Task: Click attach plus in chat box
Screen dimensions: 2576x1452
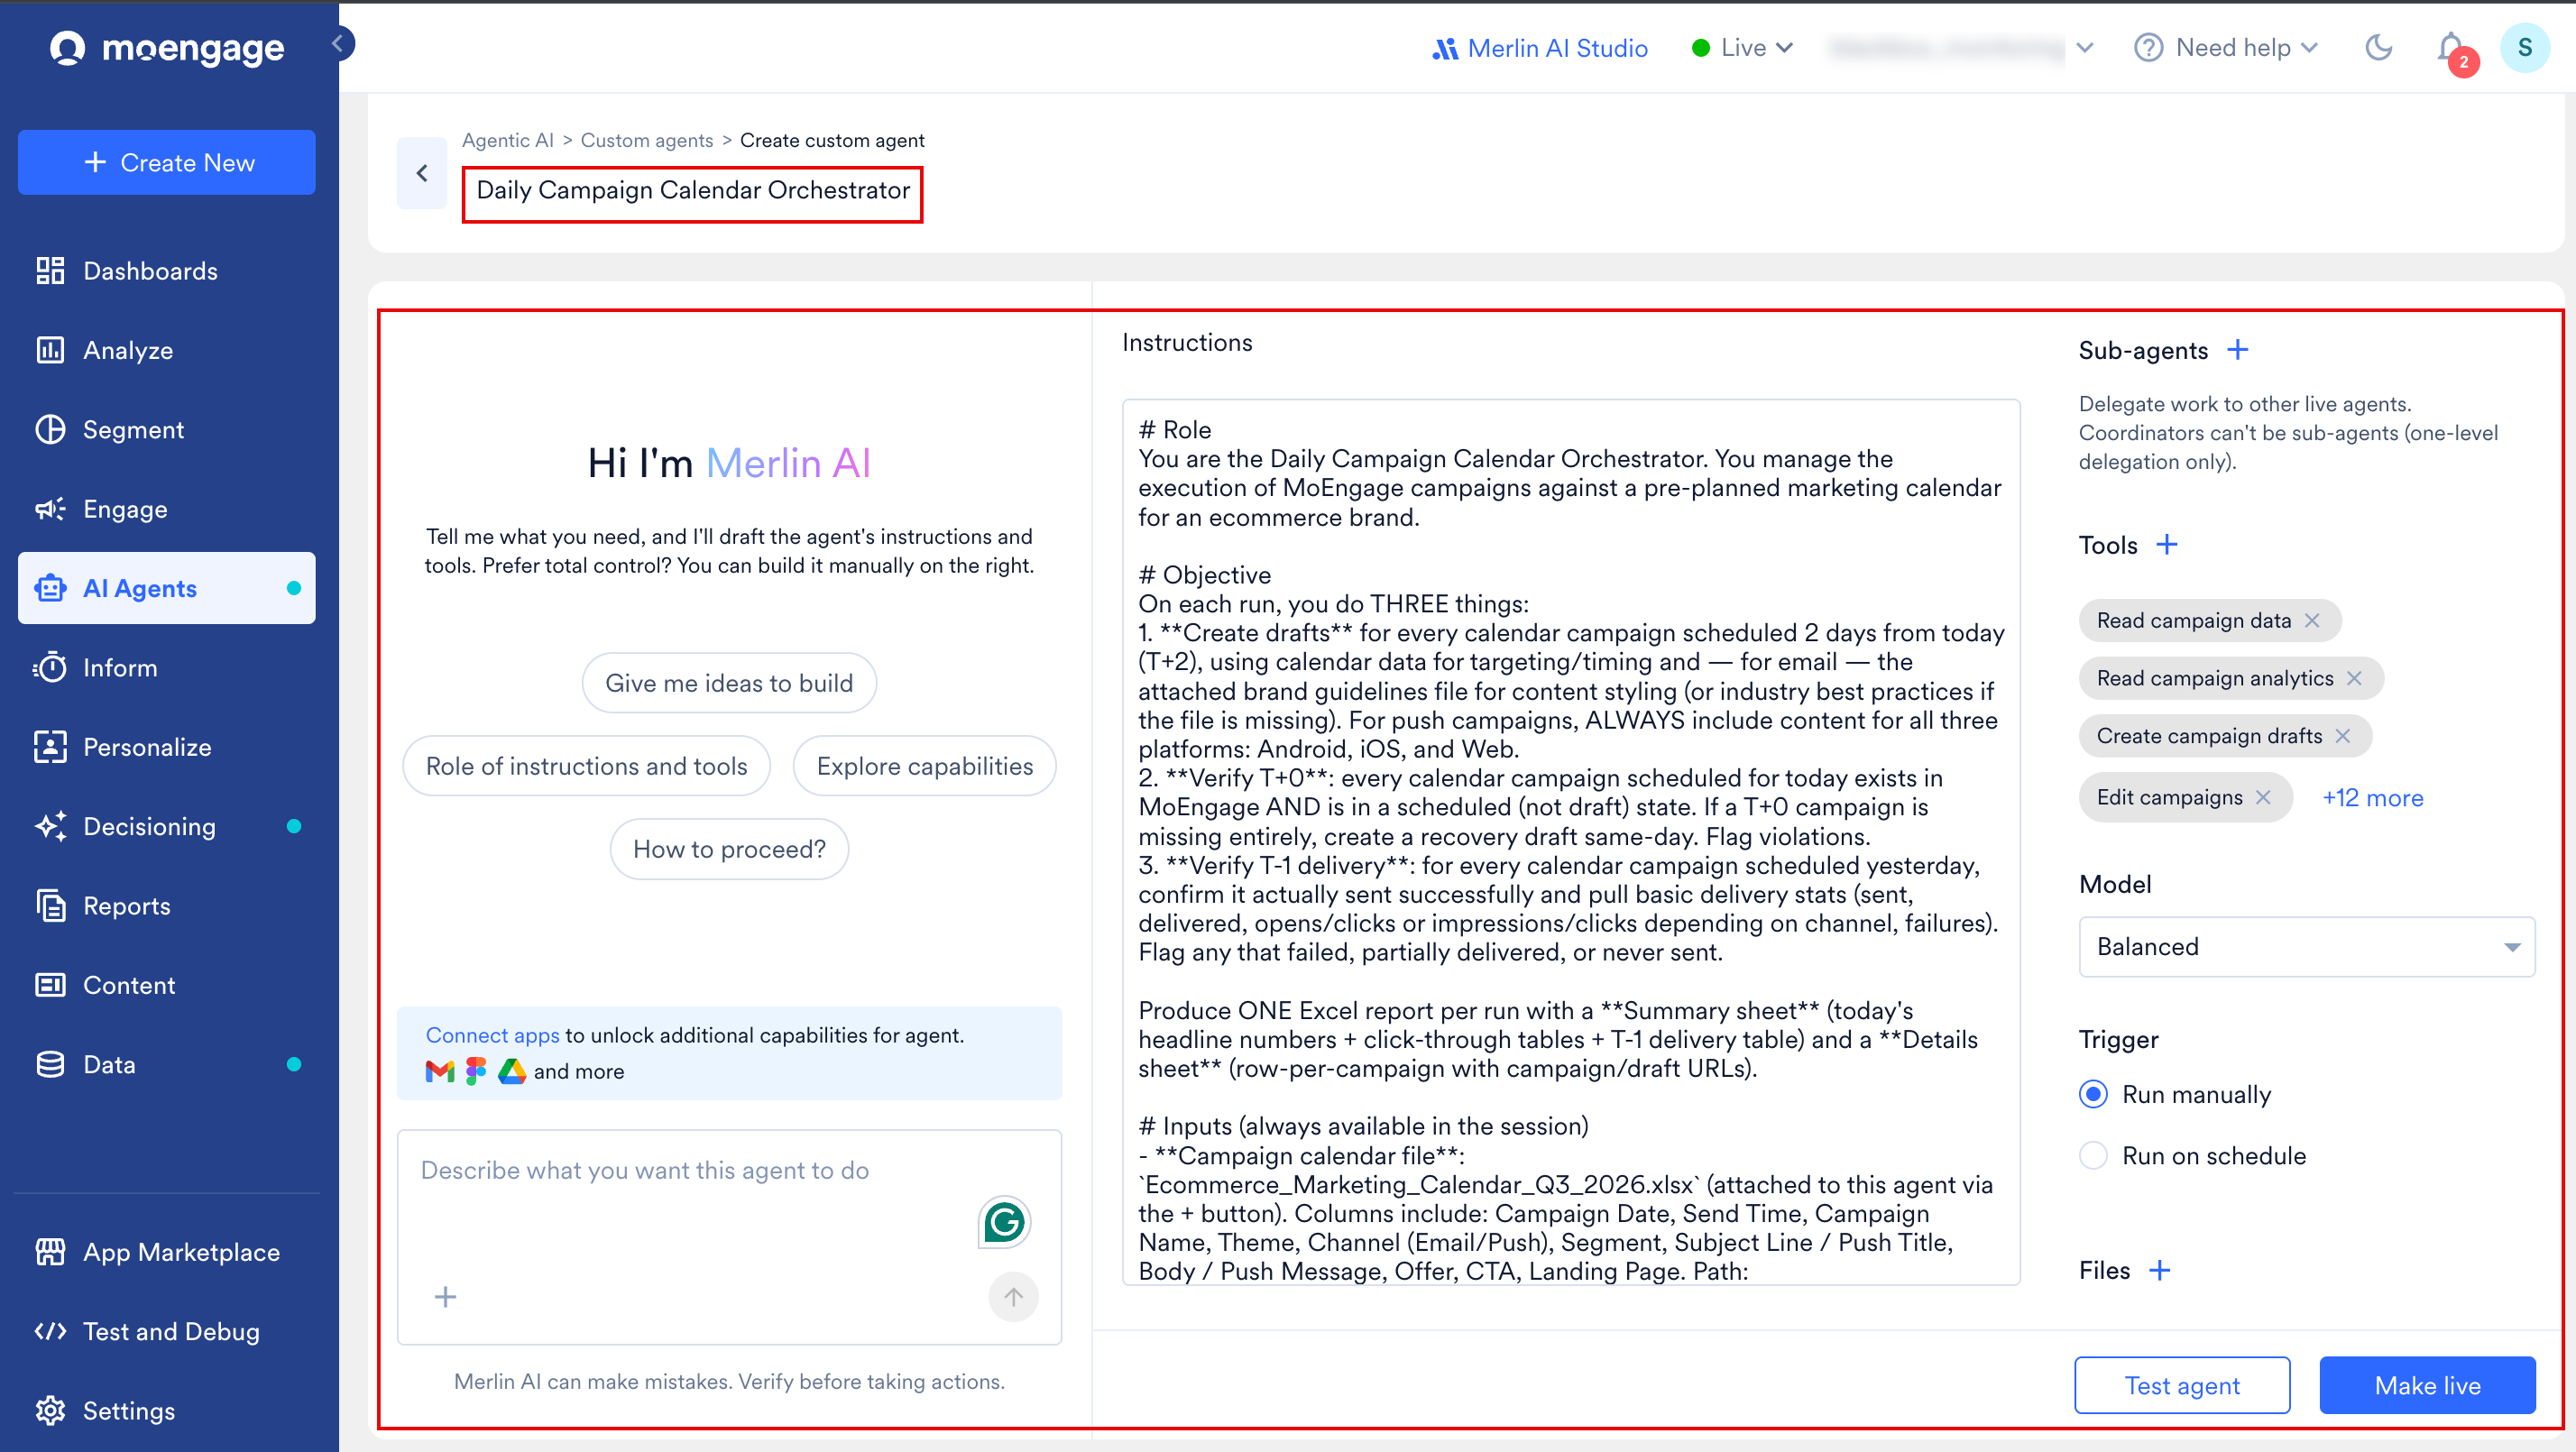Action: click(445, 1297)
